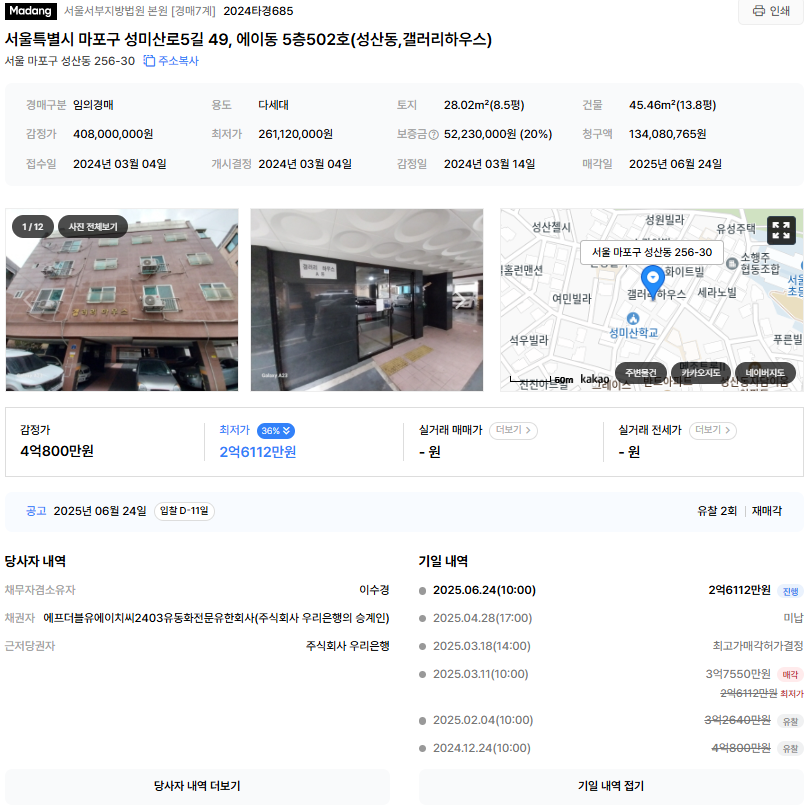Open 사진 전체보기 photo gallery
Screen dimensions: 807x805
pos(93,226)
